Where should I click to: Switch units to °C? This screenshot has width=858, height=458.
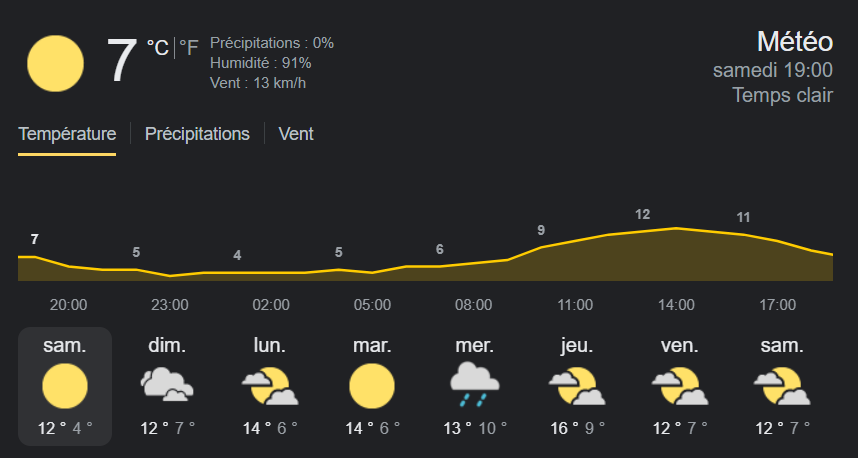point(157,48)
